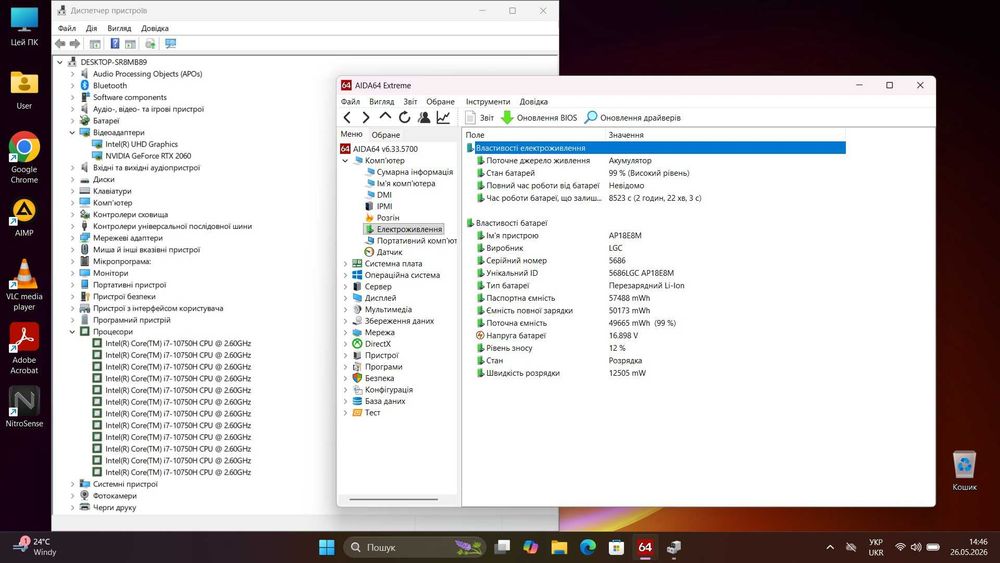Expand Мережеві адаптери in Device Manager
Image resolution: width=1000 pixels, height=563 pixels.
click(72, 238)
